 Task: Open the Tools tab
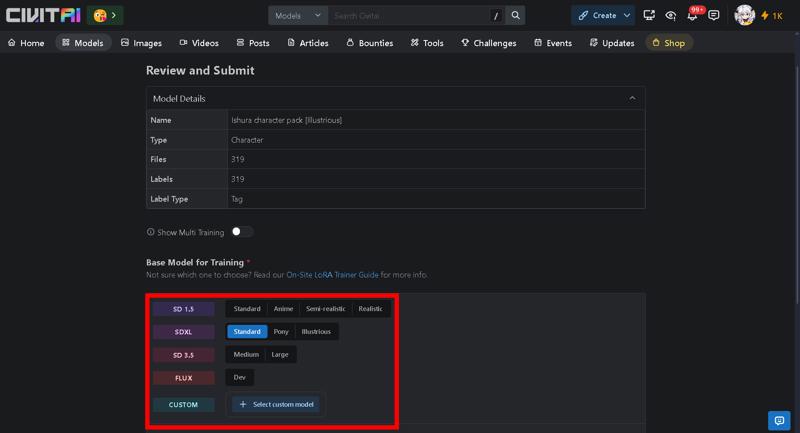click(x=427, y=43)
